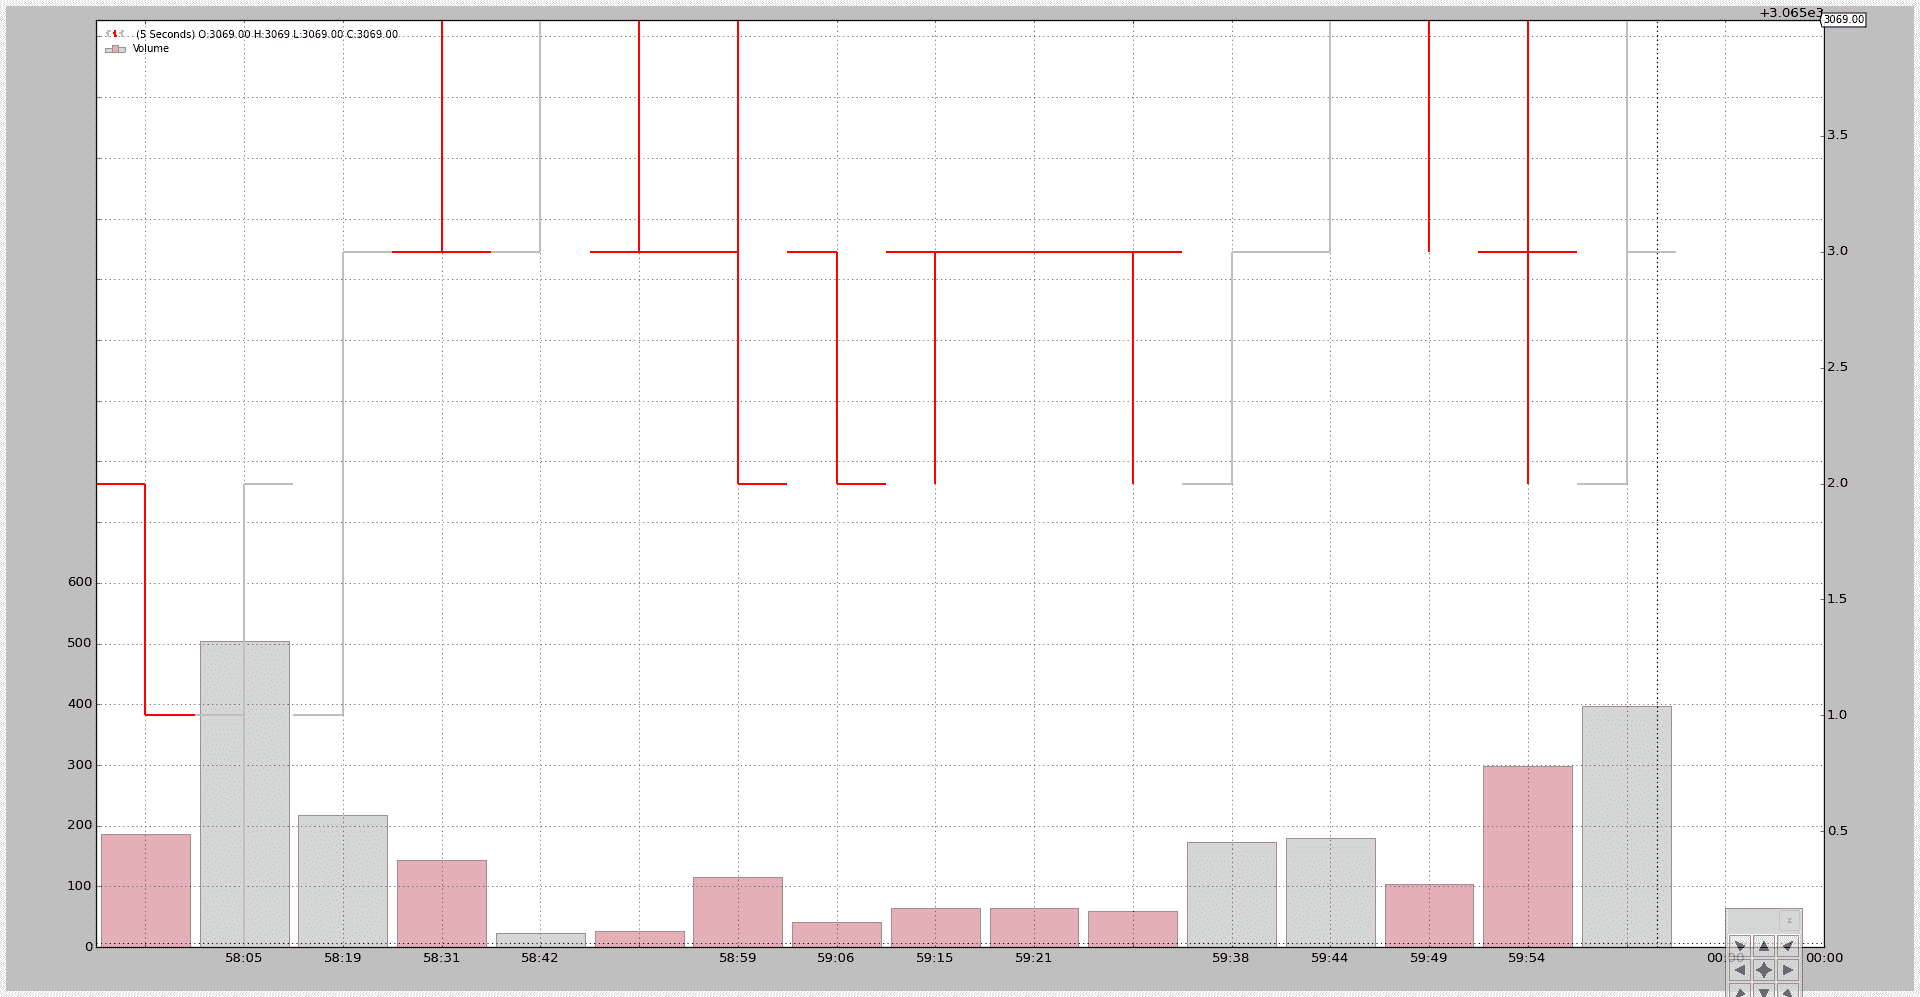This screenshot has height=997, width=1920.
Task: Click the 100 volume axis label
Action: (80, 886)
